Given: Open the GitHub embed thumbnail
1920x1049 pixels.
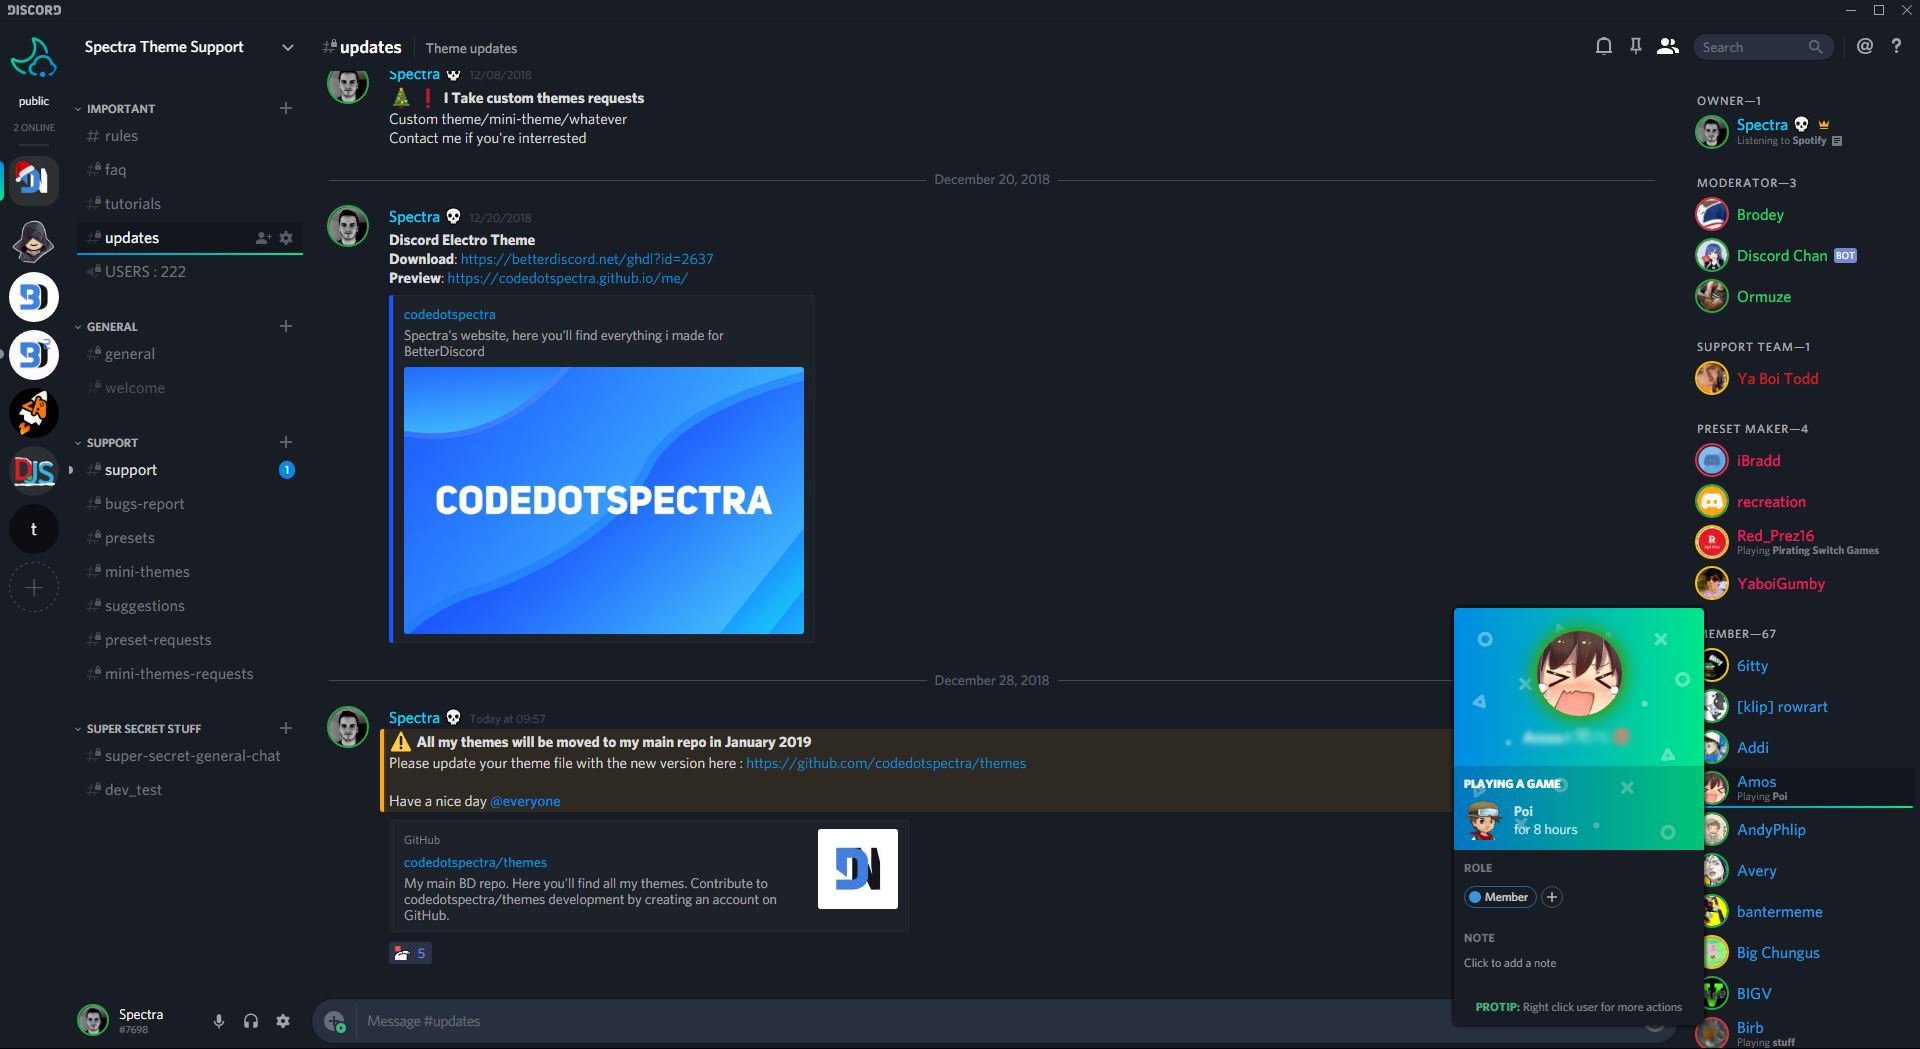Looking at the screenshot, I should (x=858, y=869).
